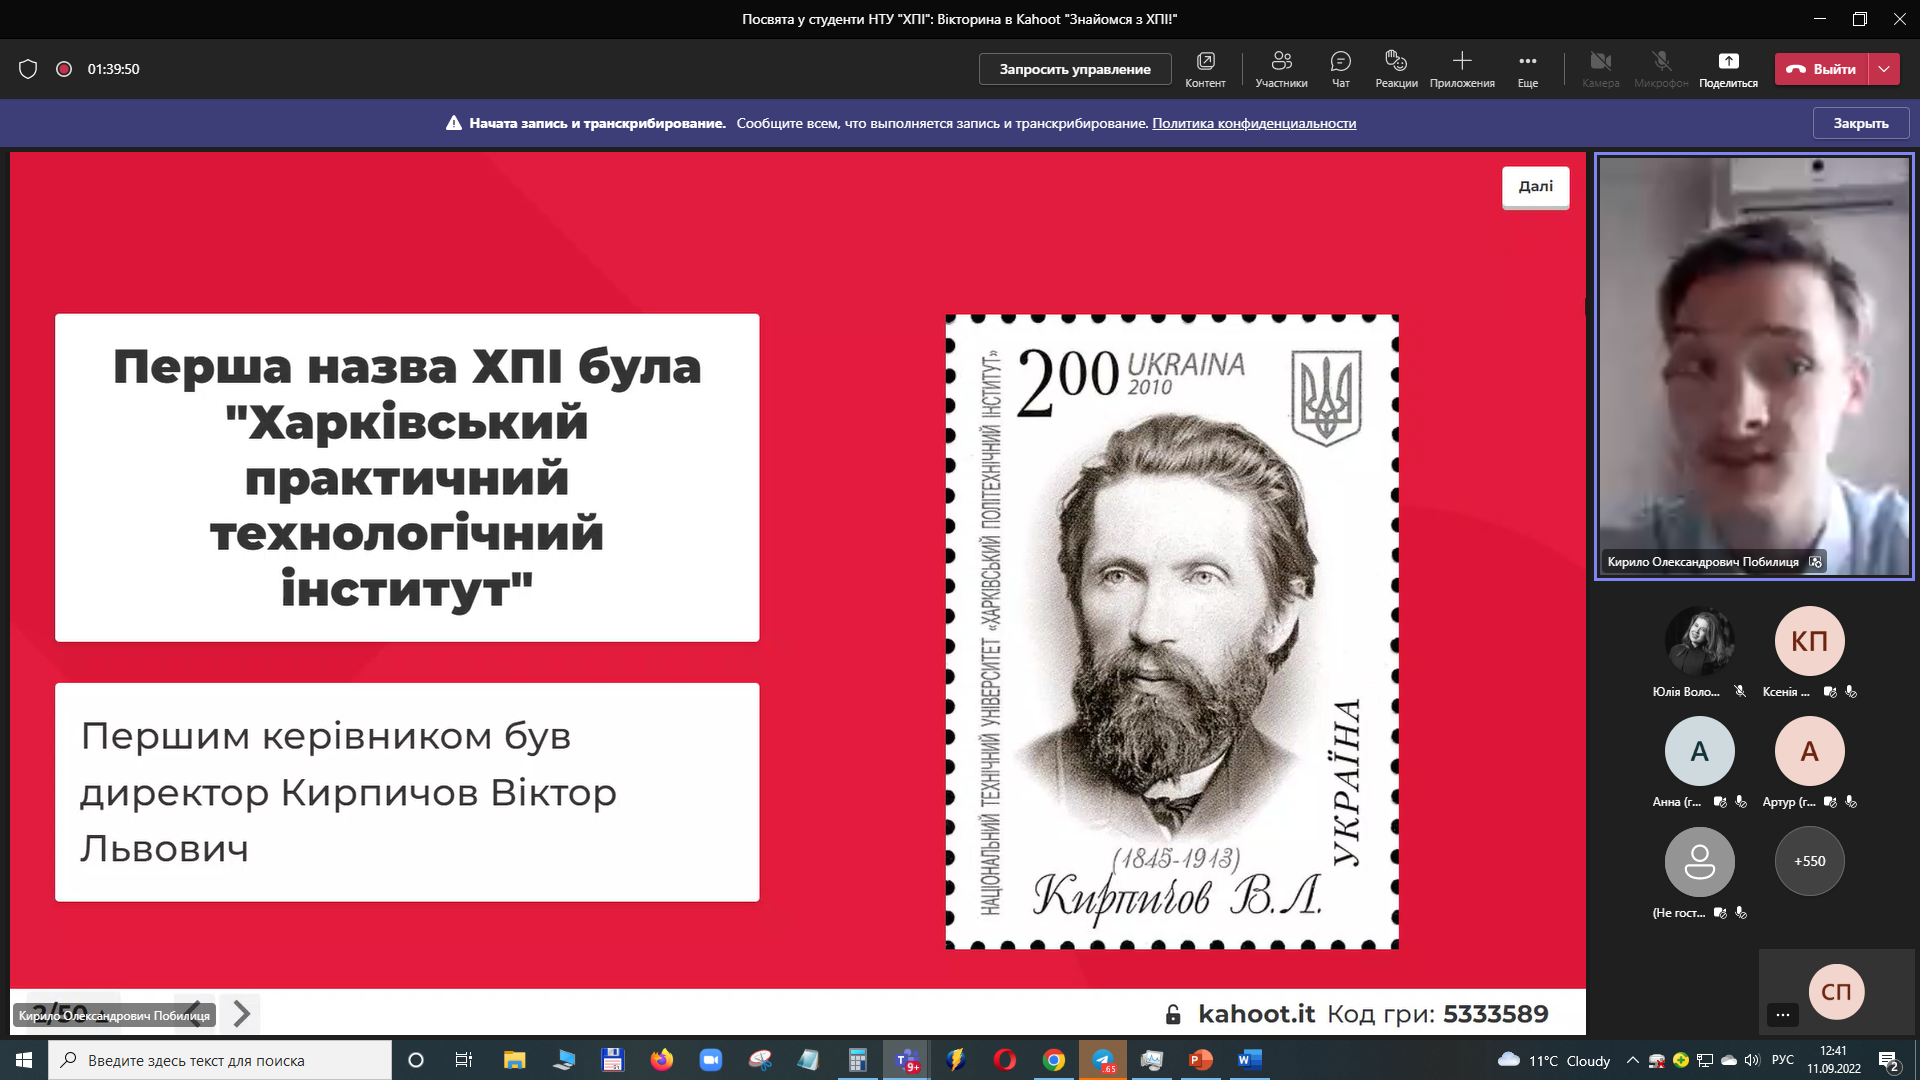This screenshot has height=1080, width=1920.
Task: Open Word from the taskbar
Action: tap(1250, 1060)
